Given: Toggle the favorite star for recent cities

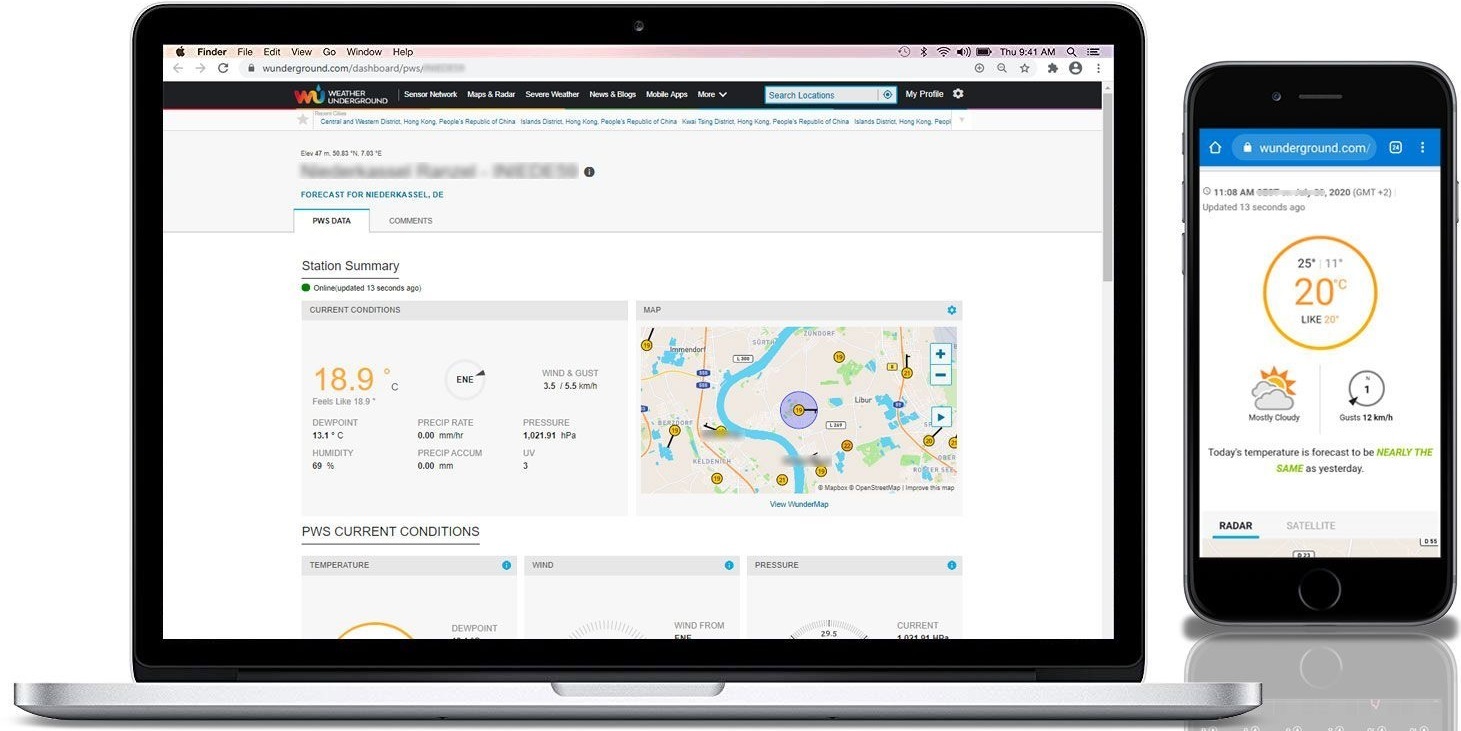Looking at the screenshot, I should (x=303, y=120).
